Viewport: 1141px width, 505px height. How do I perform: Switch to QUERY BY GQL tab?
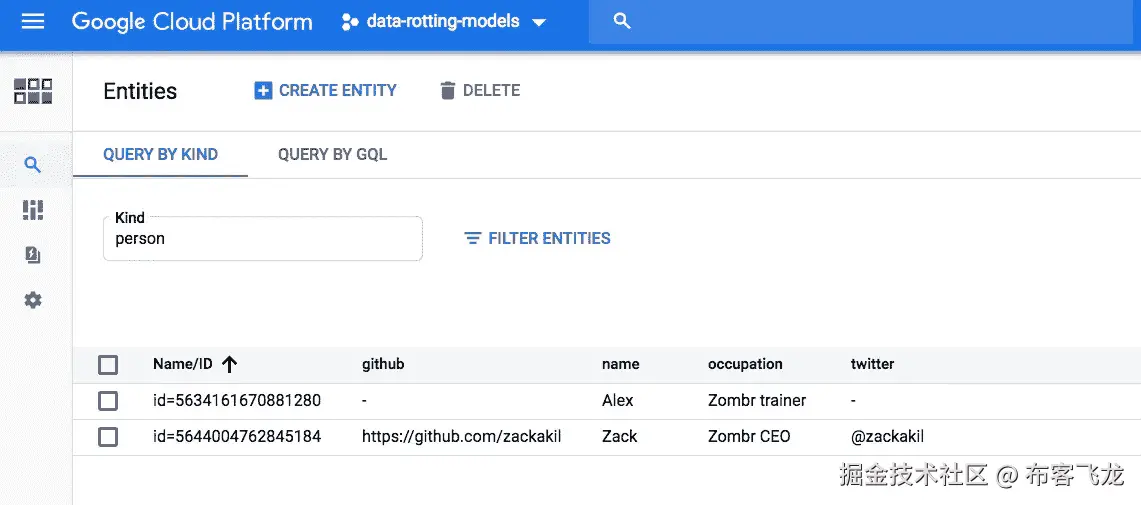(333, 154)
